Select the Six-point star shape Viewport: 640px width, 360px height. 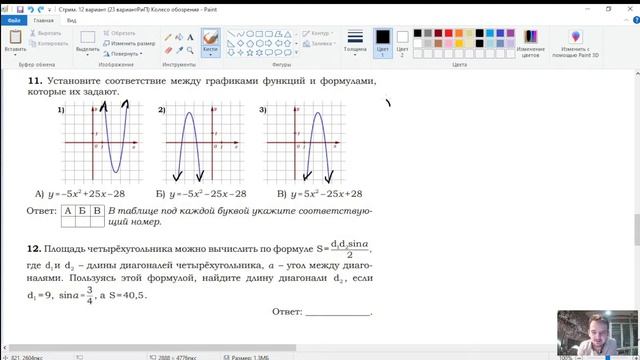click(x=259, y=53)
